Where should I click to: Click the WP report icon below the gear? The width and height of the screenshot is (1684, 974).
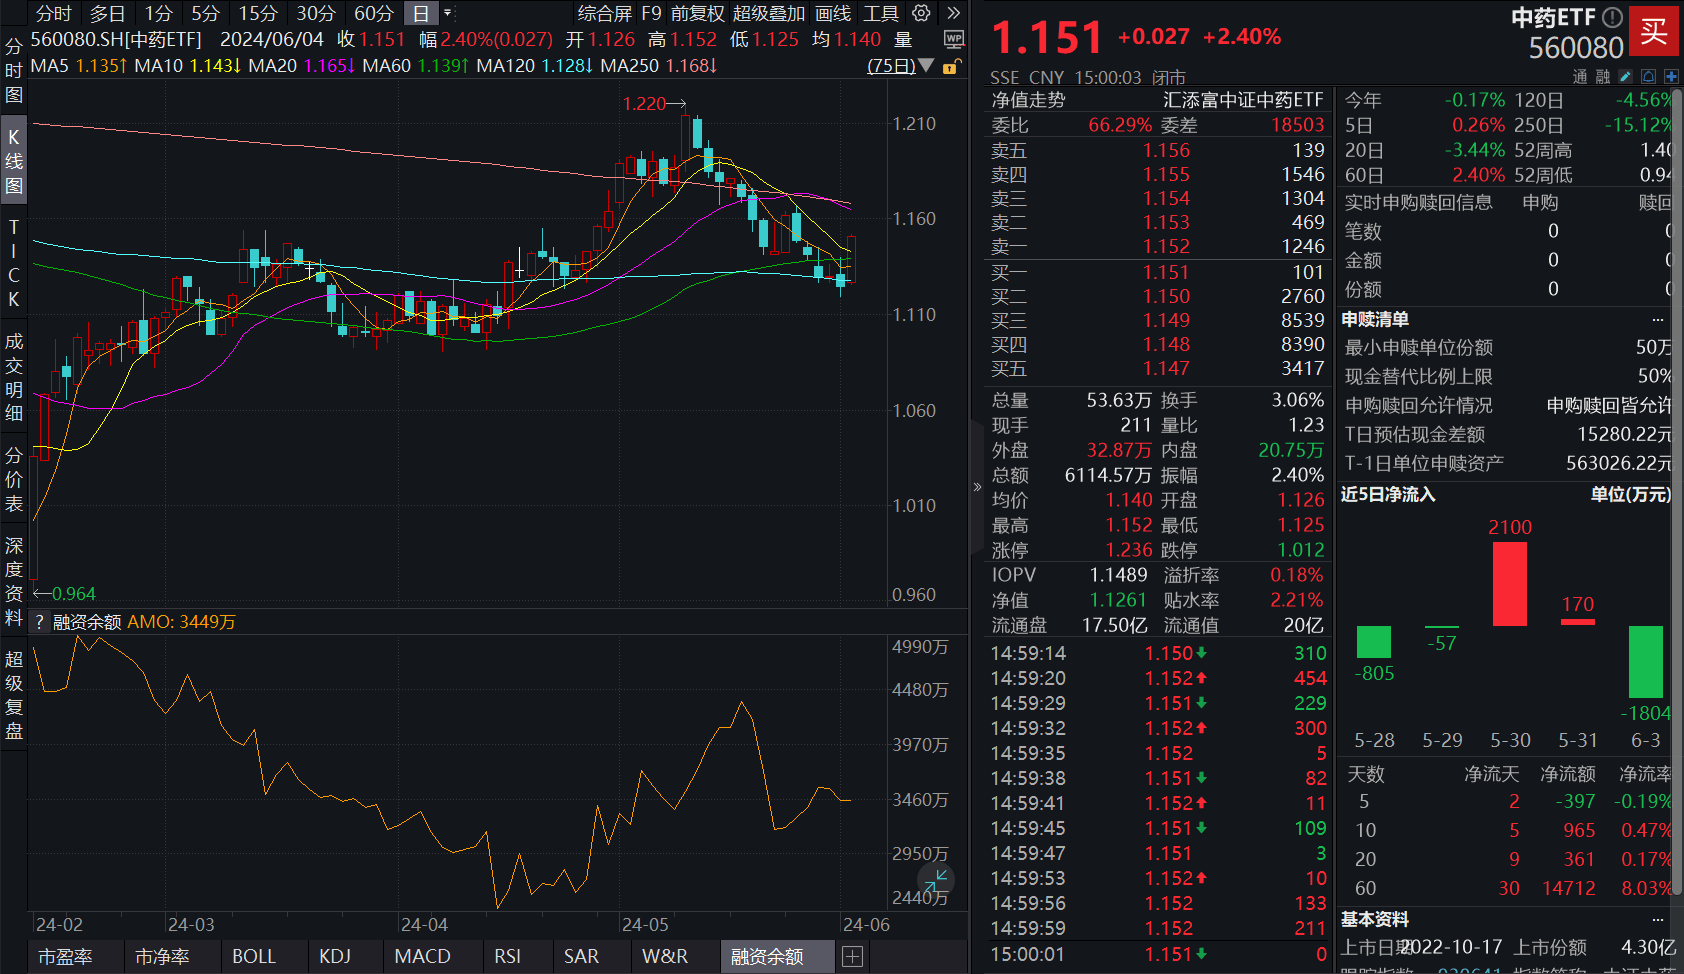[x=953, y=38]
